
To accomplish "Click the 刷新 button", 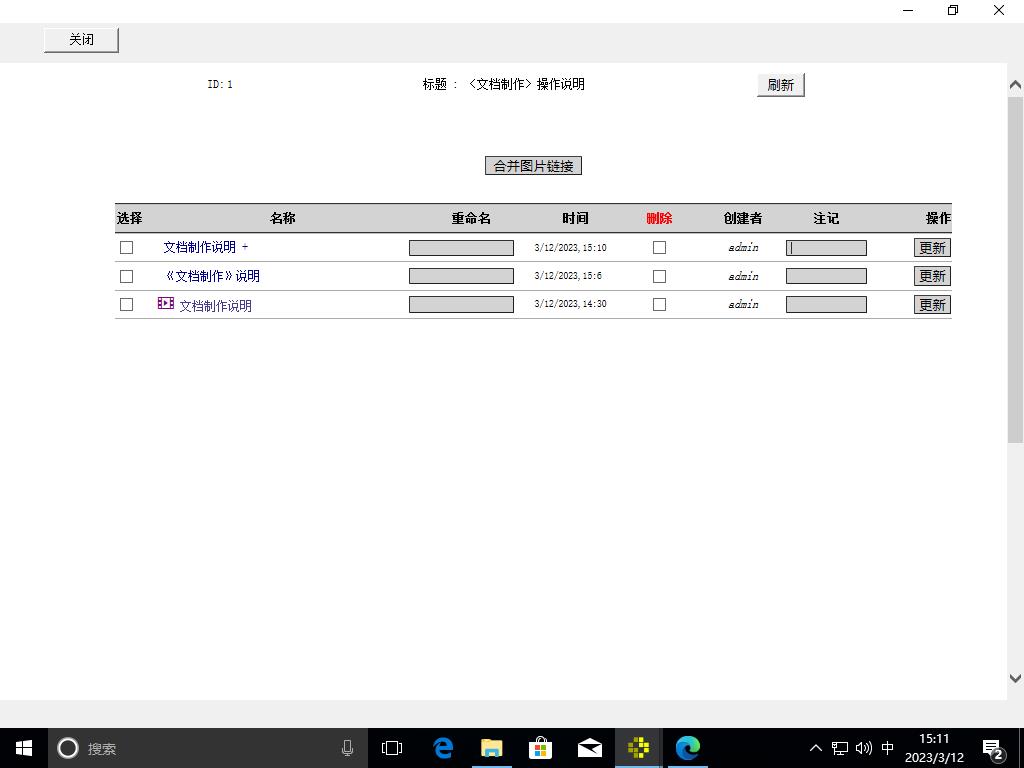I will [x=780, y=85].
